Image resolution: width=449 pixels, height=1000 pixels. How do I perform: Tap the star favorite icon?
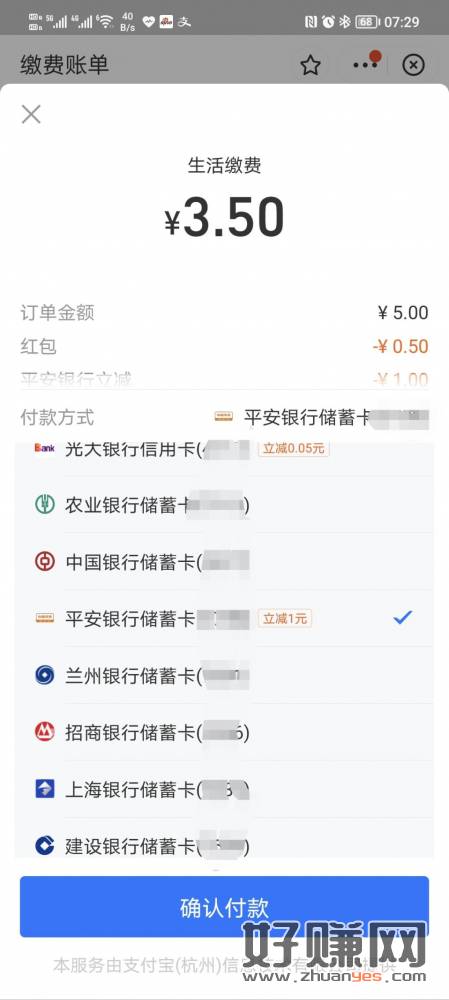pyautogui.click(x=310, y=64)
